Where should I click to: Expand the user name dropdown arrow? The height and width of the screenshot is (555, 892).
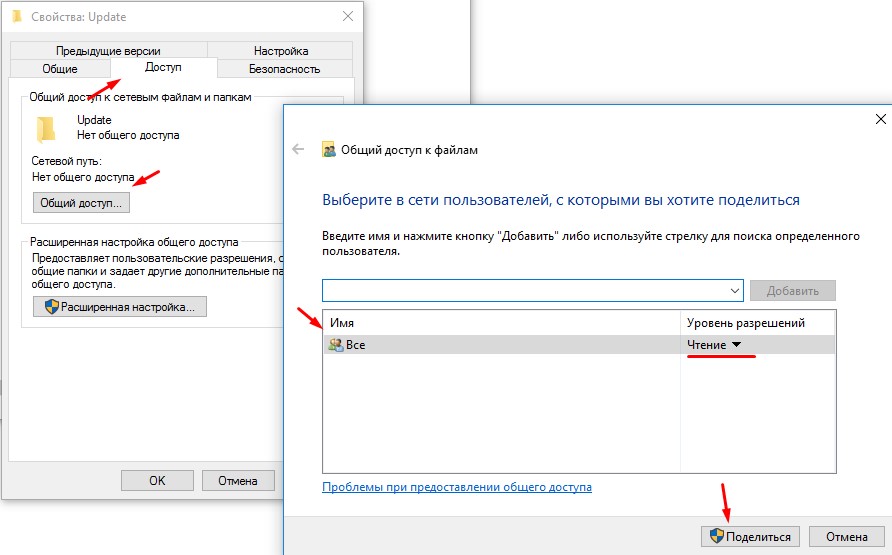coord(734,291)
